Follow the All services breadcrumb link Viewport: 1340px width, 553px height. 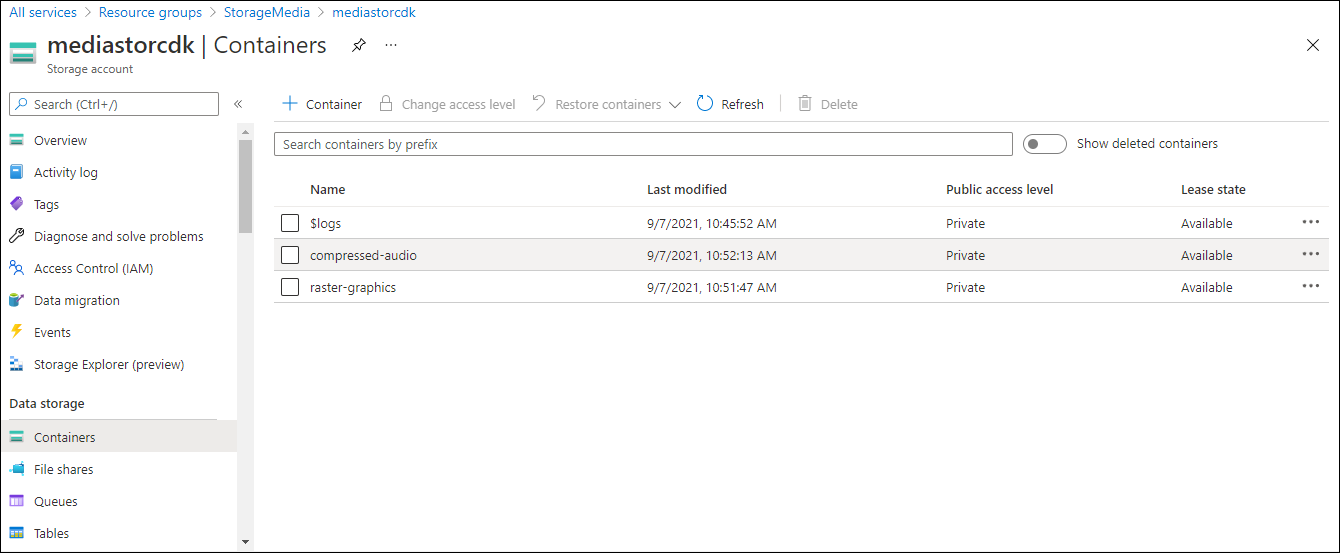point(43,13)
